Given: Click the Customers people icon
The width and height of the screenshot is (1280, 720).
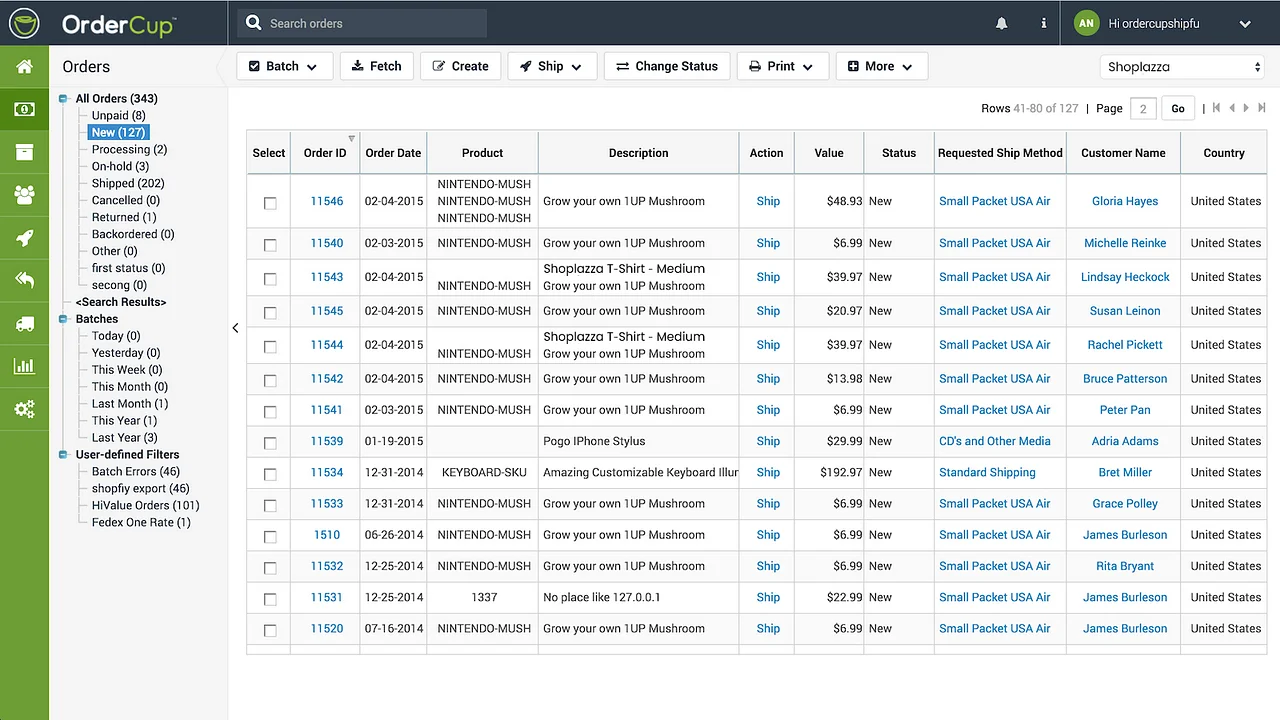Looking at the screenshot, I should [24, 195].
